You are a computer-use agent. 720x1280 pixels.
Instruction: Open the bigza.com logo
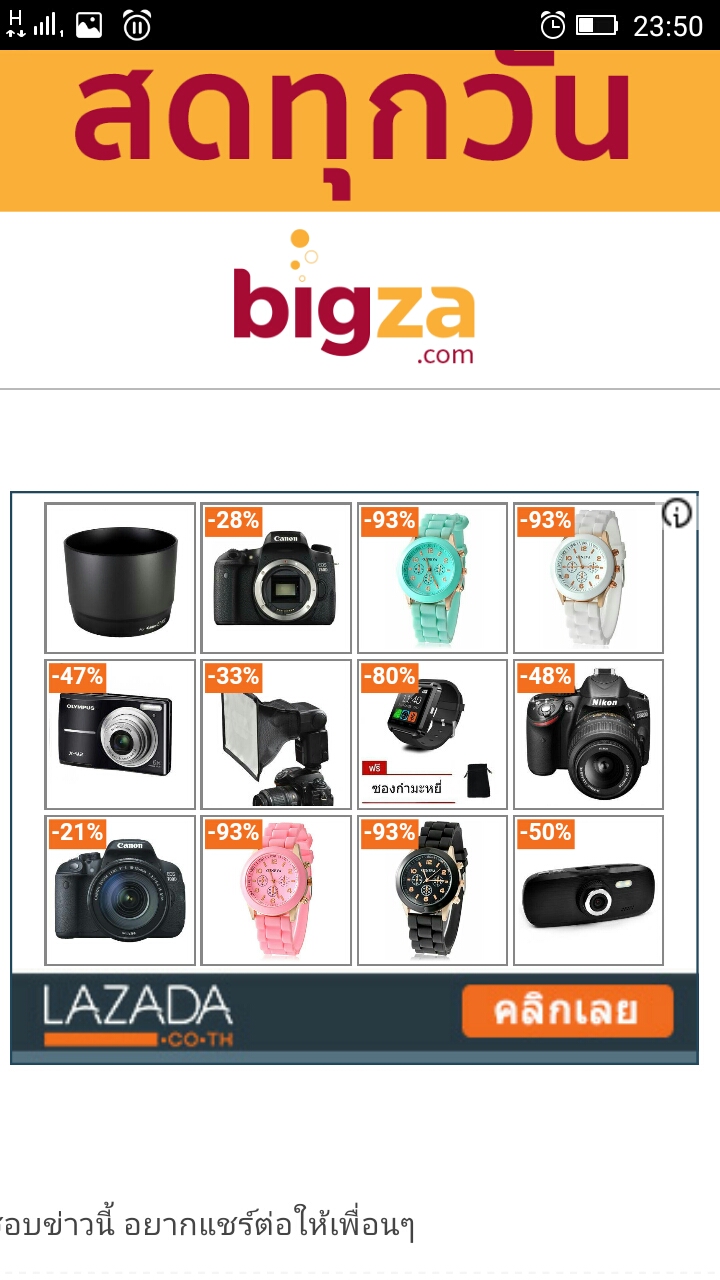click(354, 298)
